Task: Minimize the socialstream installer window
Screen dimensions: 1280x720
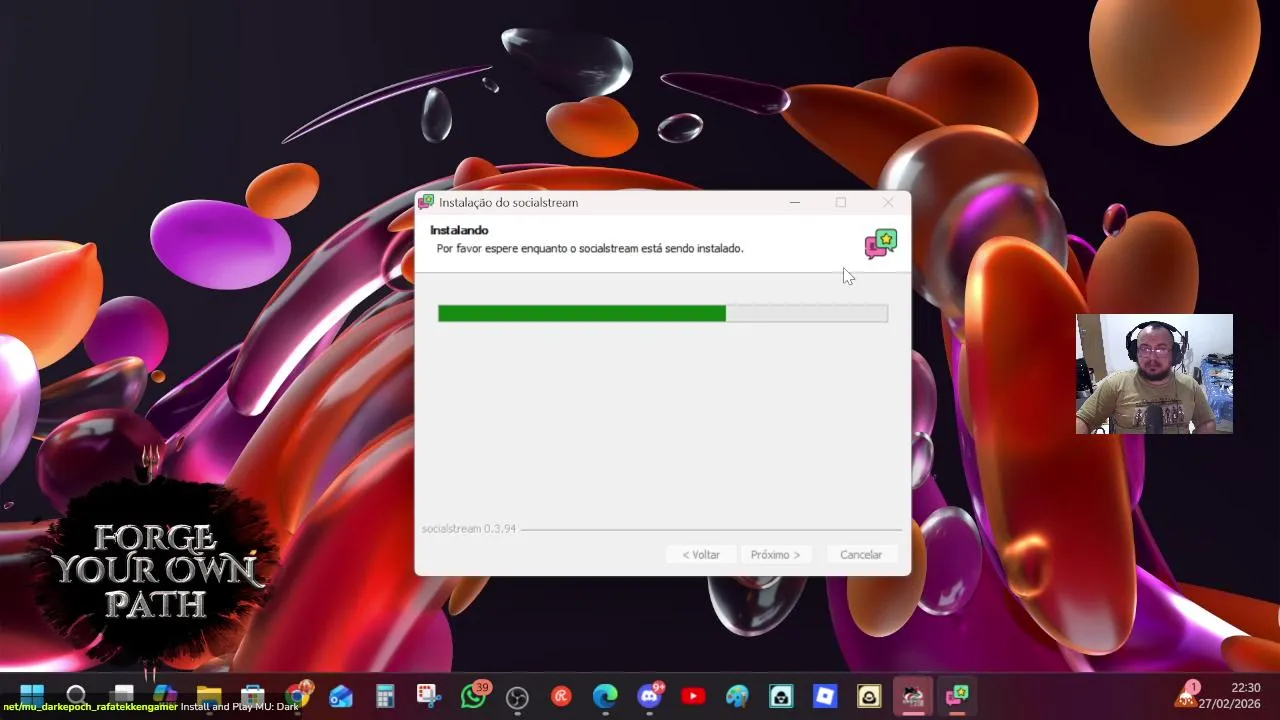Action: 795,202
